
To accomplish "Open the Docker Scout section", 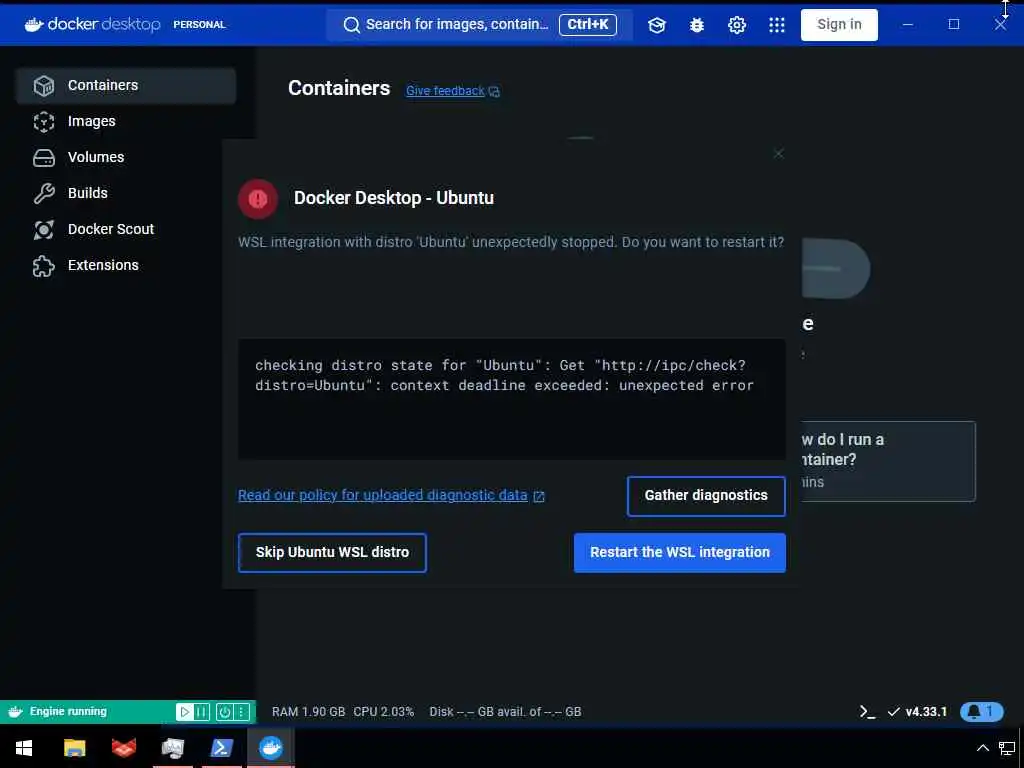I will click(126, 229).
